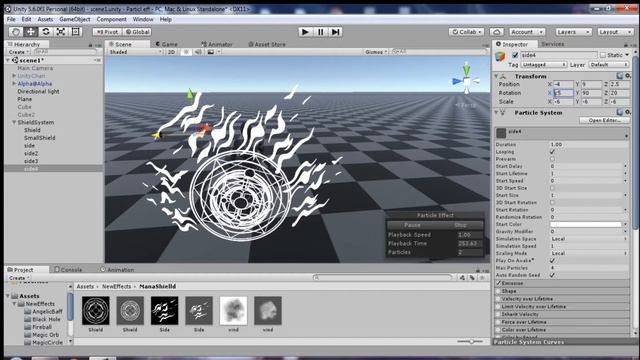Open the Shaded draw mode dropdown
640x360 pixels.
[135, 52]
